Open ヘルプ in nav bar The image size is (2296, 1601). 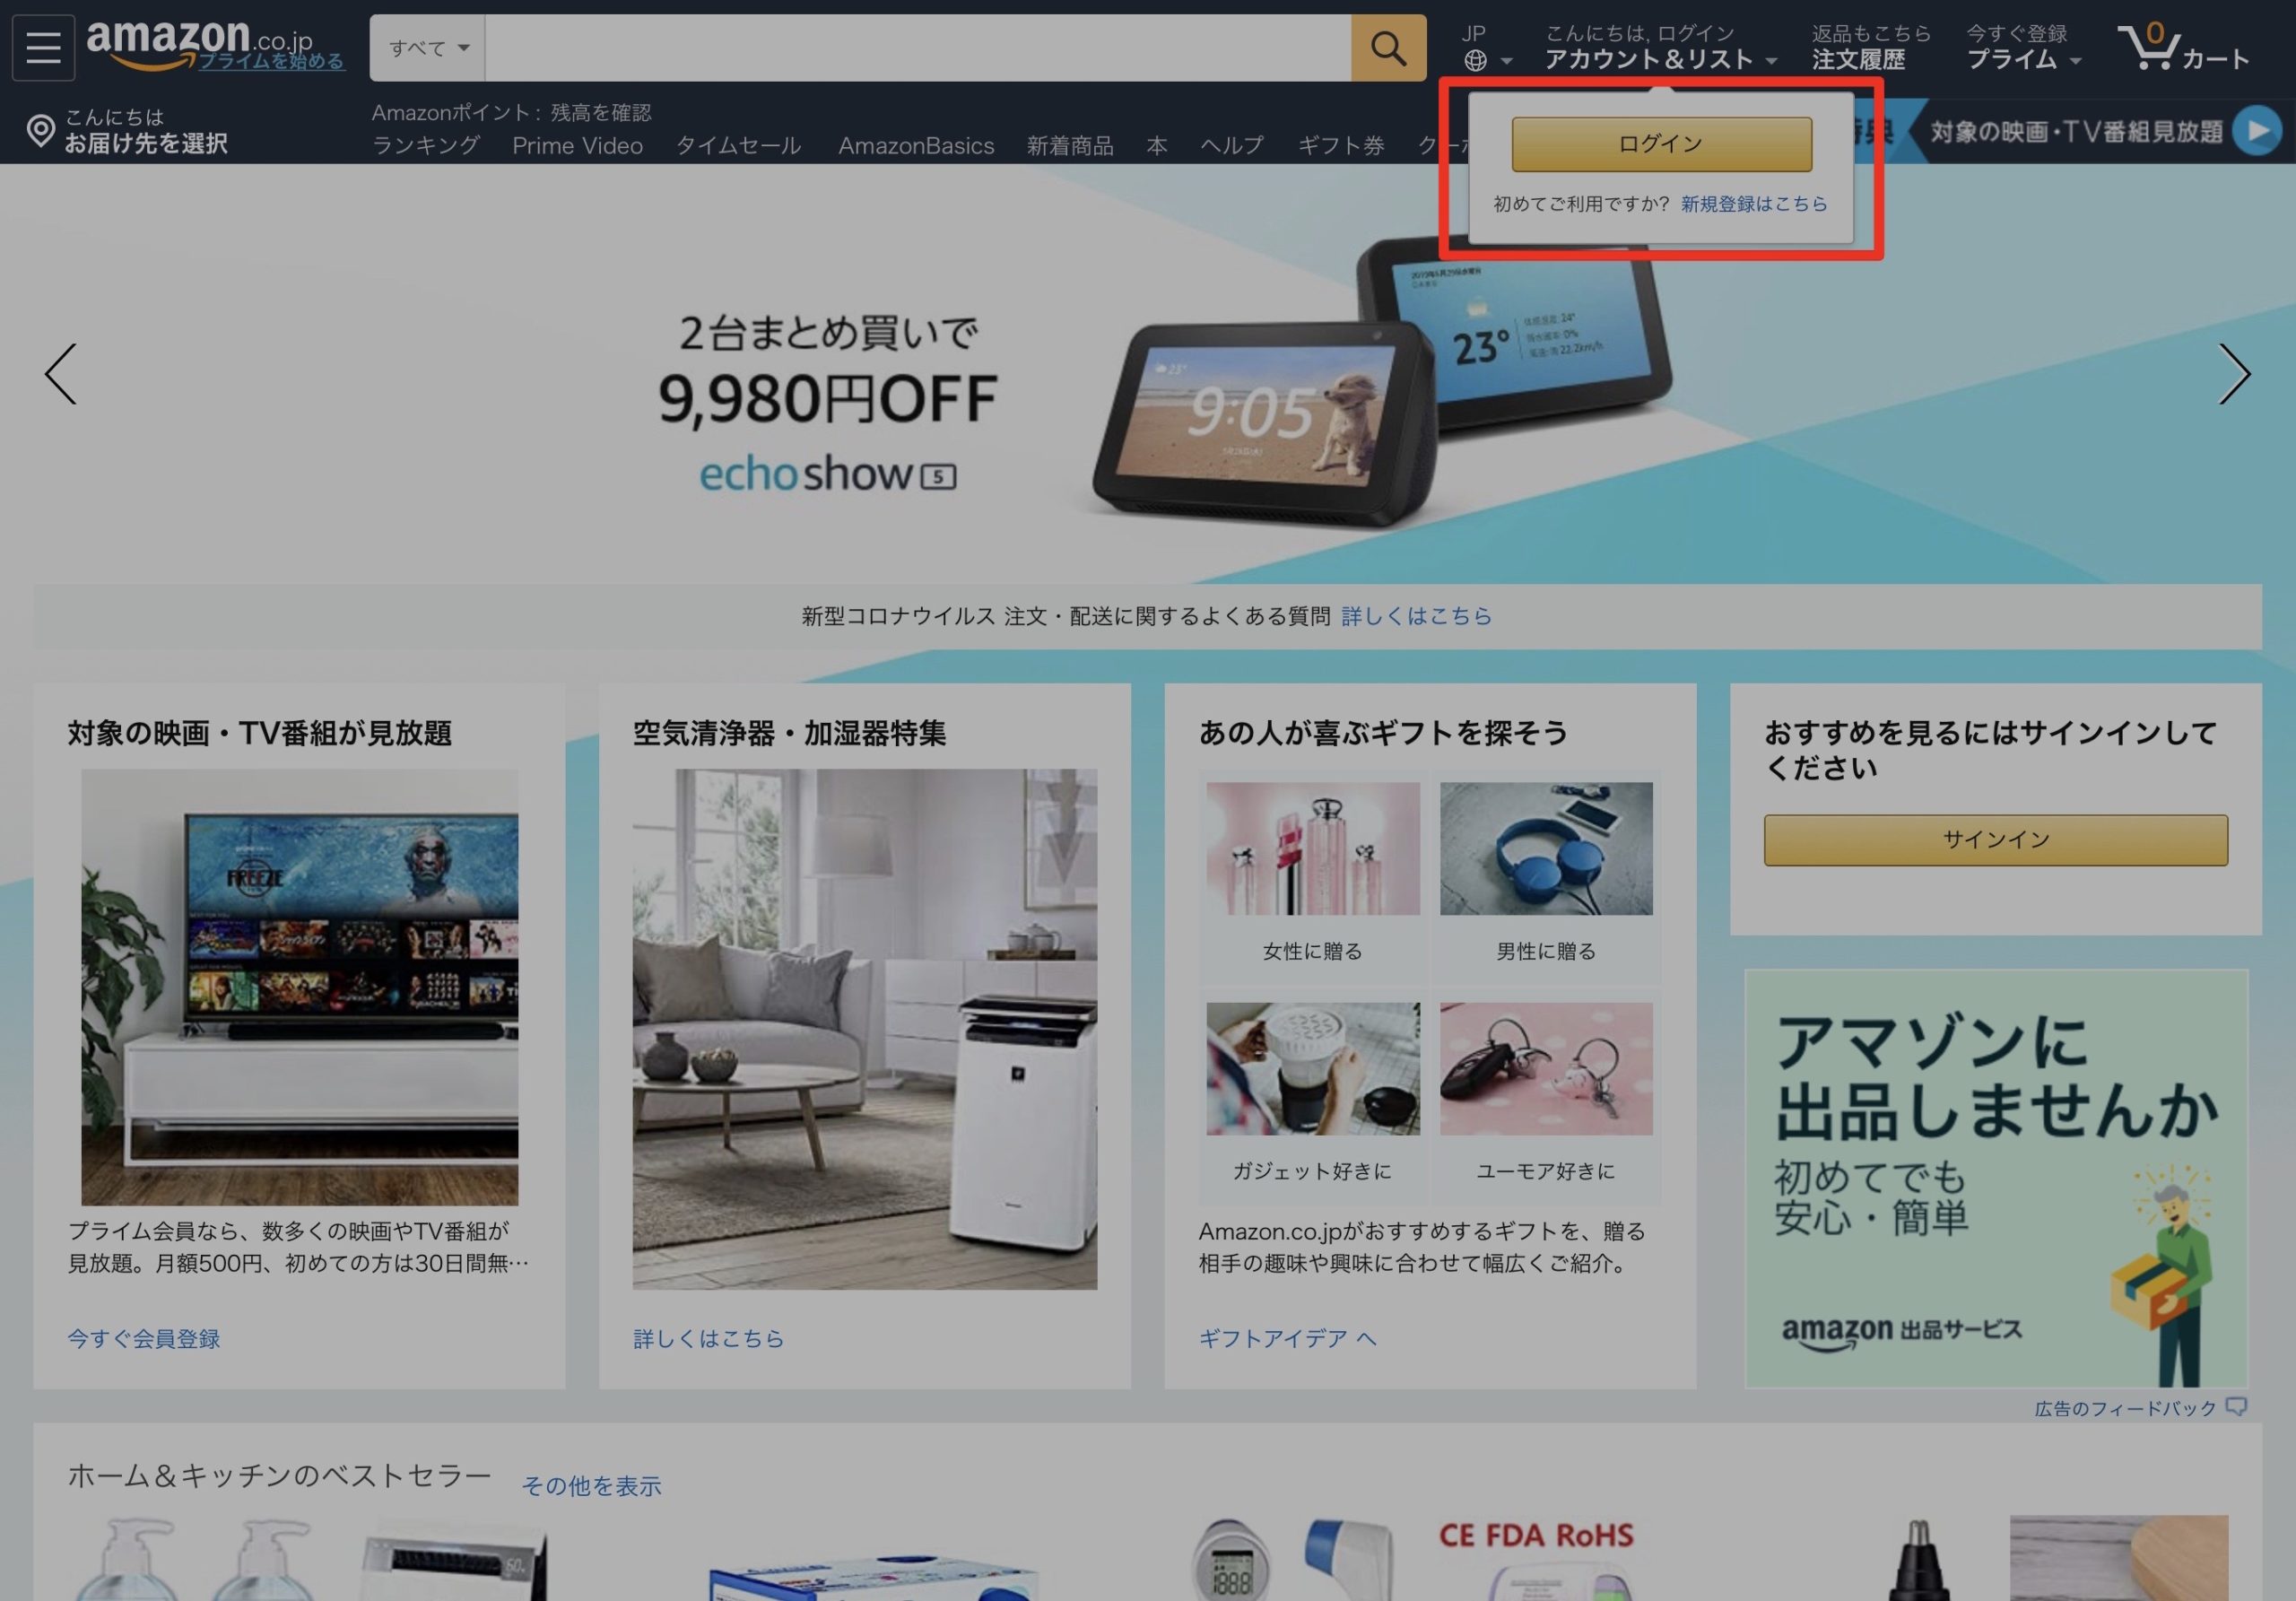click(1232, 146)
